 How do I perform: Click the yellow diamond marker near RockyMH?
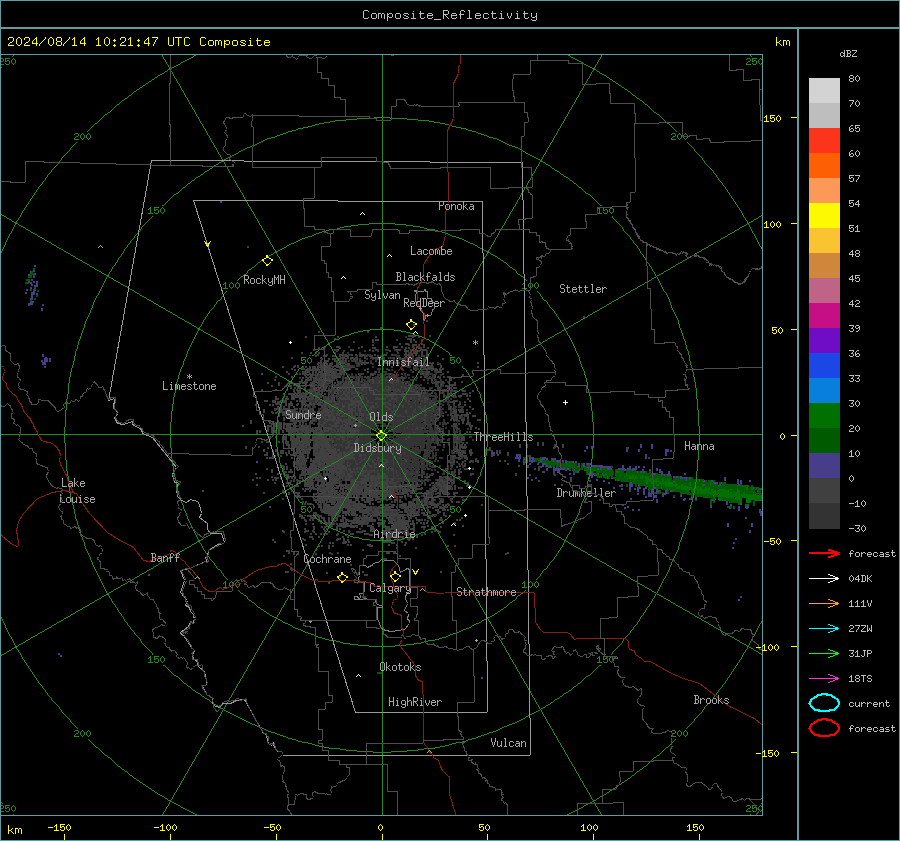coord(267,261)
